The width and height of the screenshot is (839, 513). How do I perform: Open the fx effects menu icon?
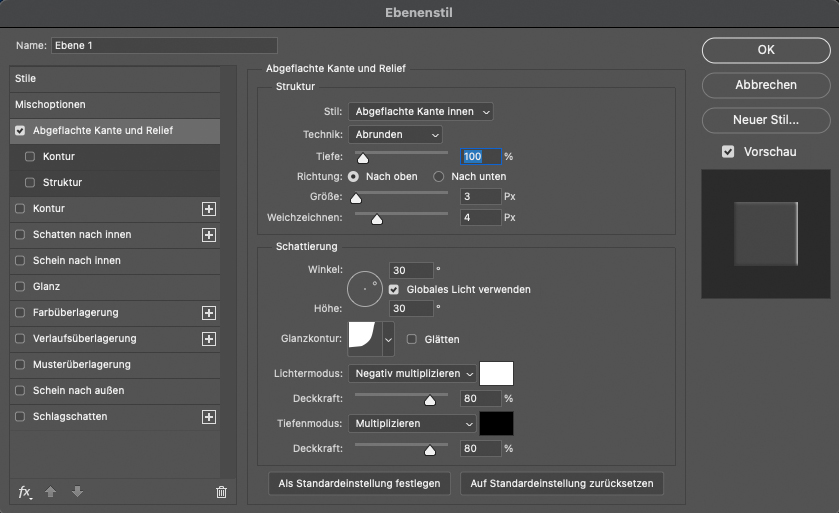pos(25,492)
